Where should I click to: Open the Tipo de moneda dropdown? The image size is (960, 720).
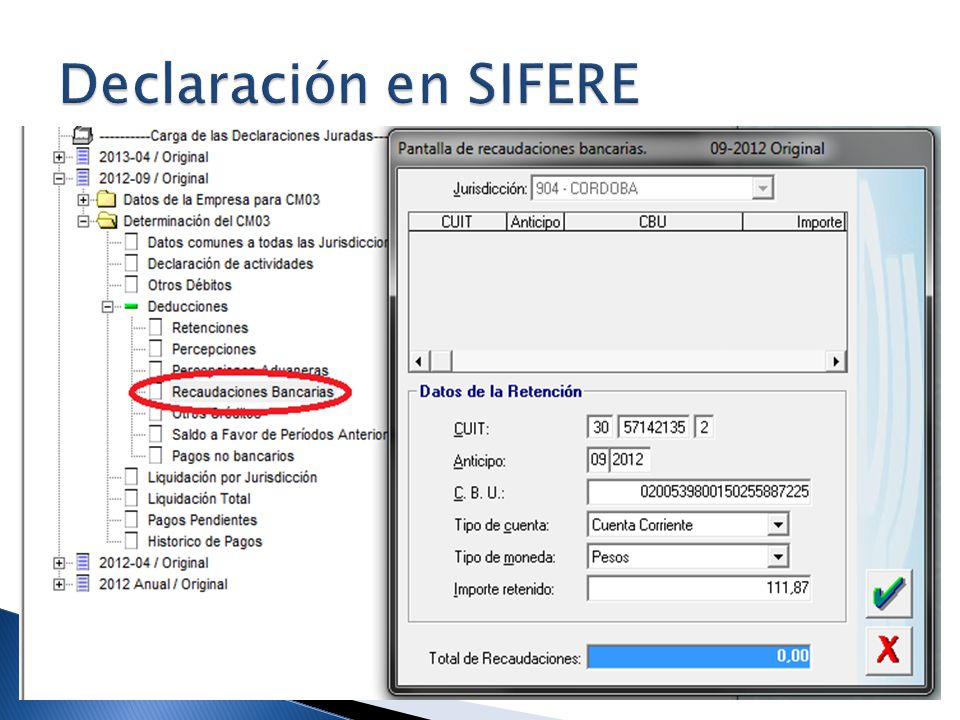[x=778, y=557]
